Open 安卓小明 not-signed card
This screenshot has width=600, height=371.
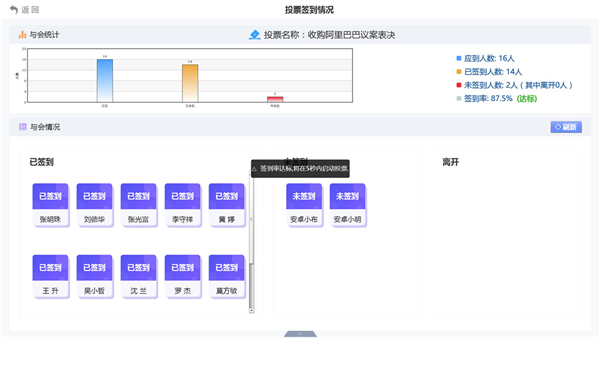tap(347, 205)
